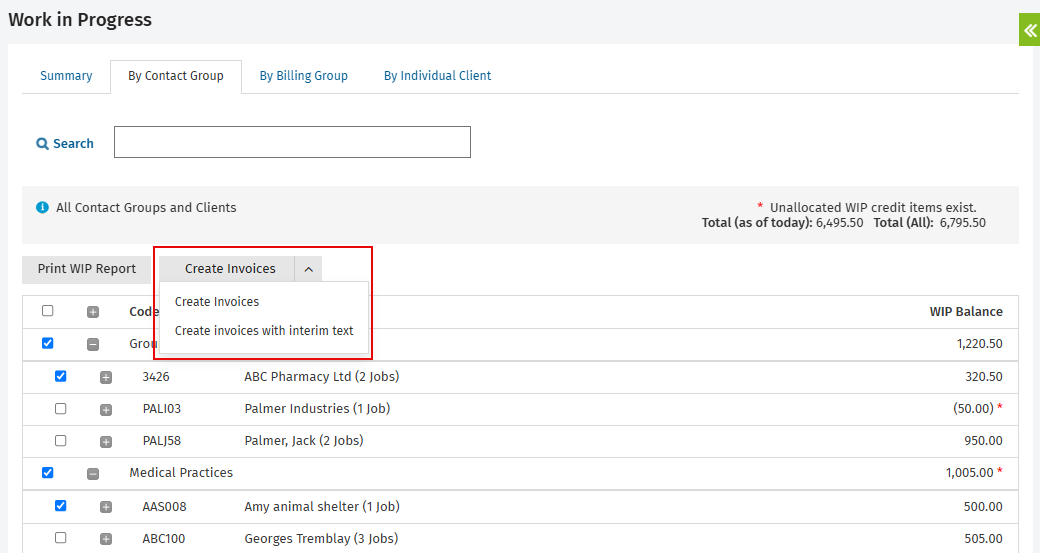
Task: Check the Palmer, Jack checkbox
Action: 60,440
